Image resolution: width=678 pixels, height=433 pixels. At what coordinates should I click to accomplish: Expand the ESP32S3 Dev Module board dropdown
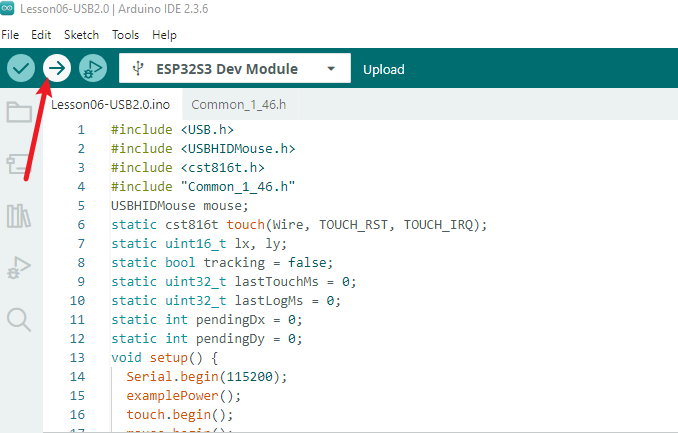(x=331, y=68)
